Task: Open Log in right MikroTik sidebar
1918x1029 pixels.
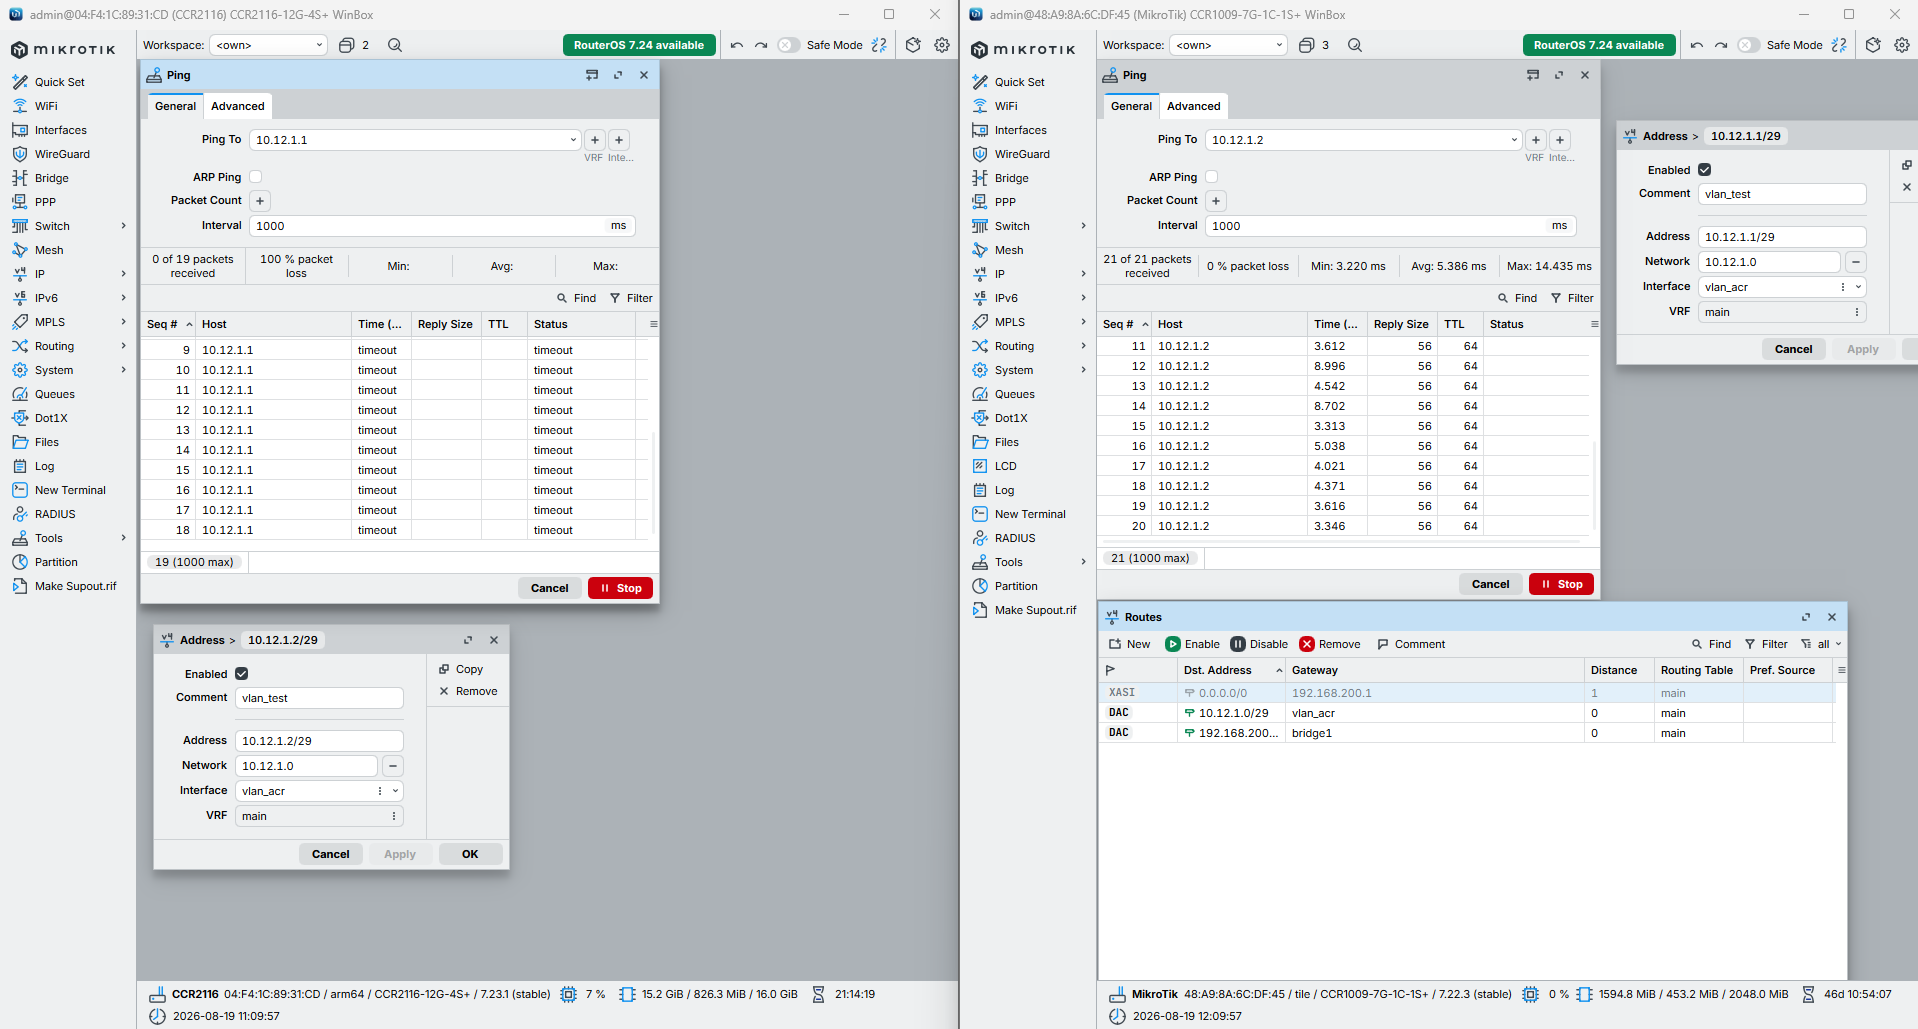Action: coord(1004,490)
